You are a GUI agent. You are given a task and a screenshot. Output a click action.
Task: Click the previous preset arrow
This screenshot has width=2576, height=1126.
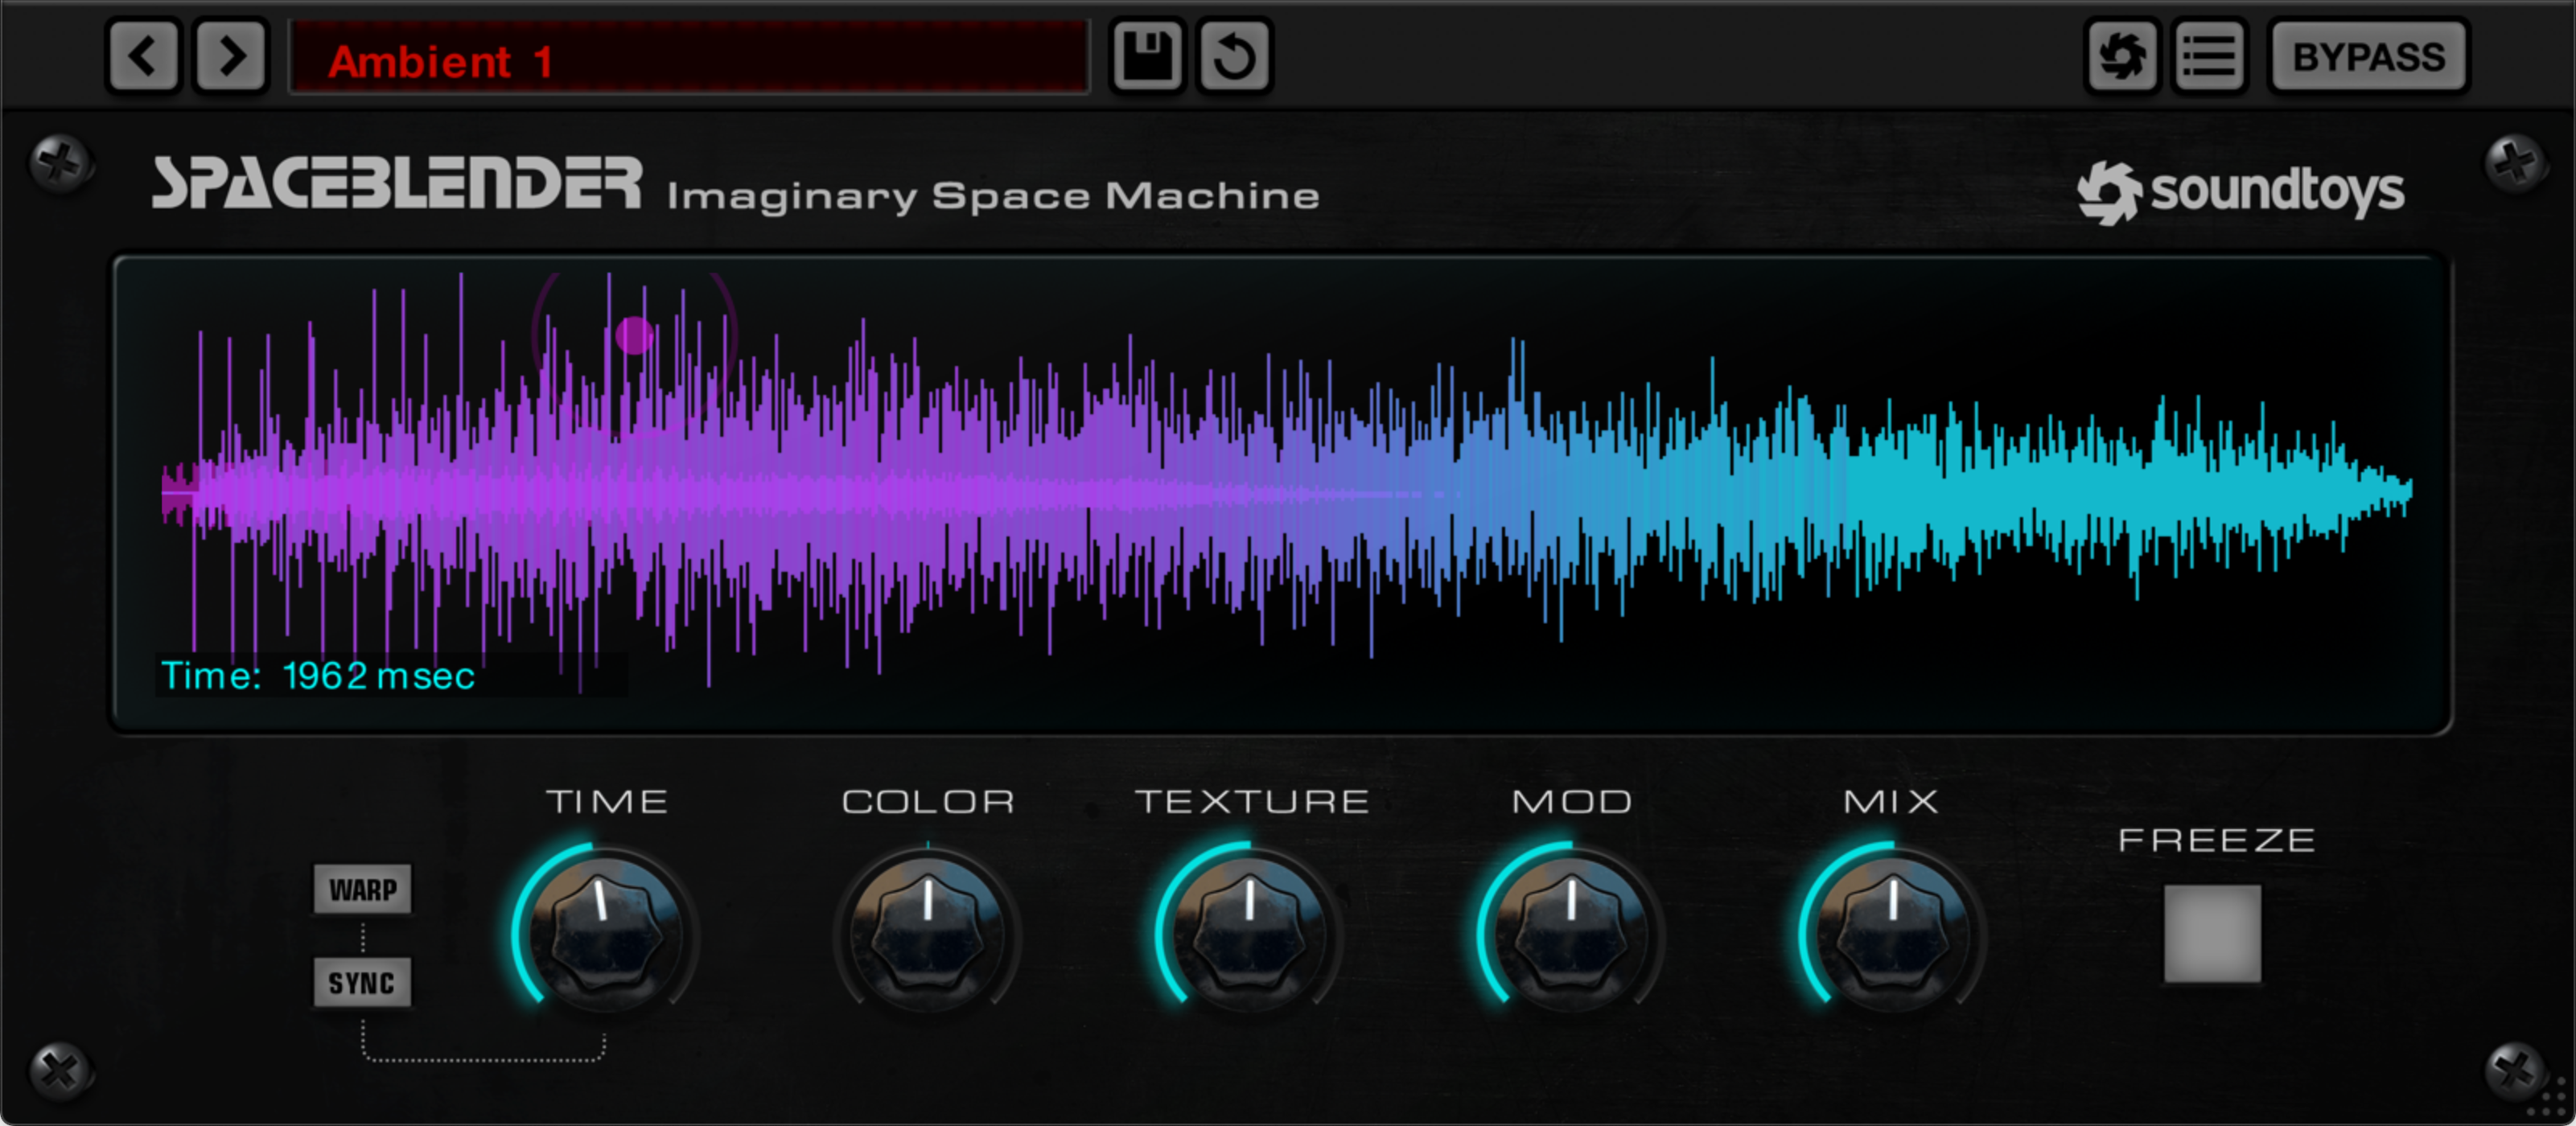[142, 56]
